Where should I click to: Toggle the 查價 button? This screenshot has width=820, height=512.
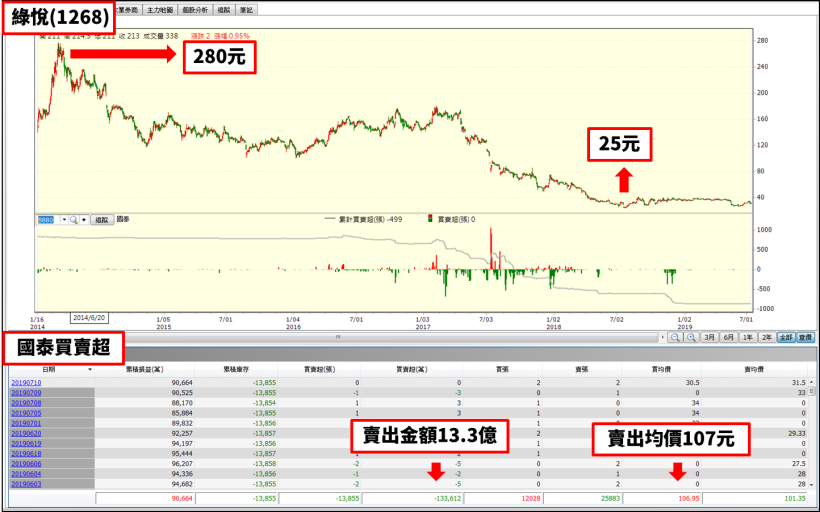pyautogui.click(x=805, y=338)
